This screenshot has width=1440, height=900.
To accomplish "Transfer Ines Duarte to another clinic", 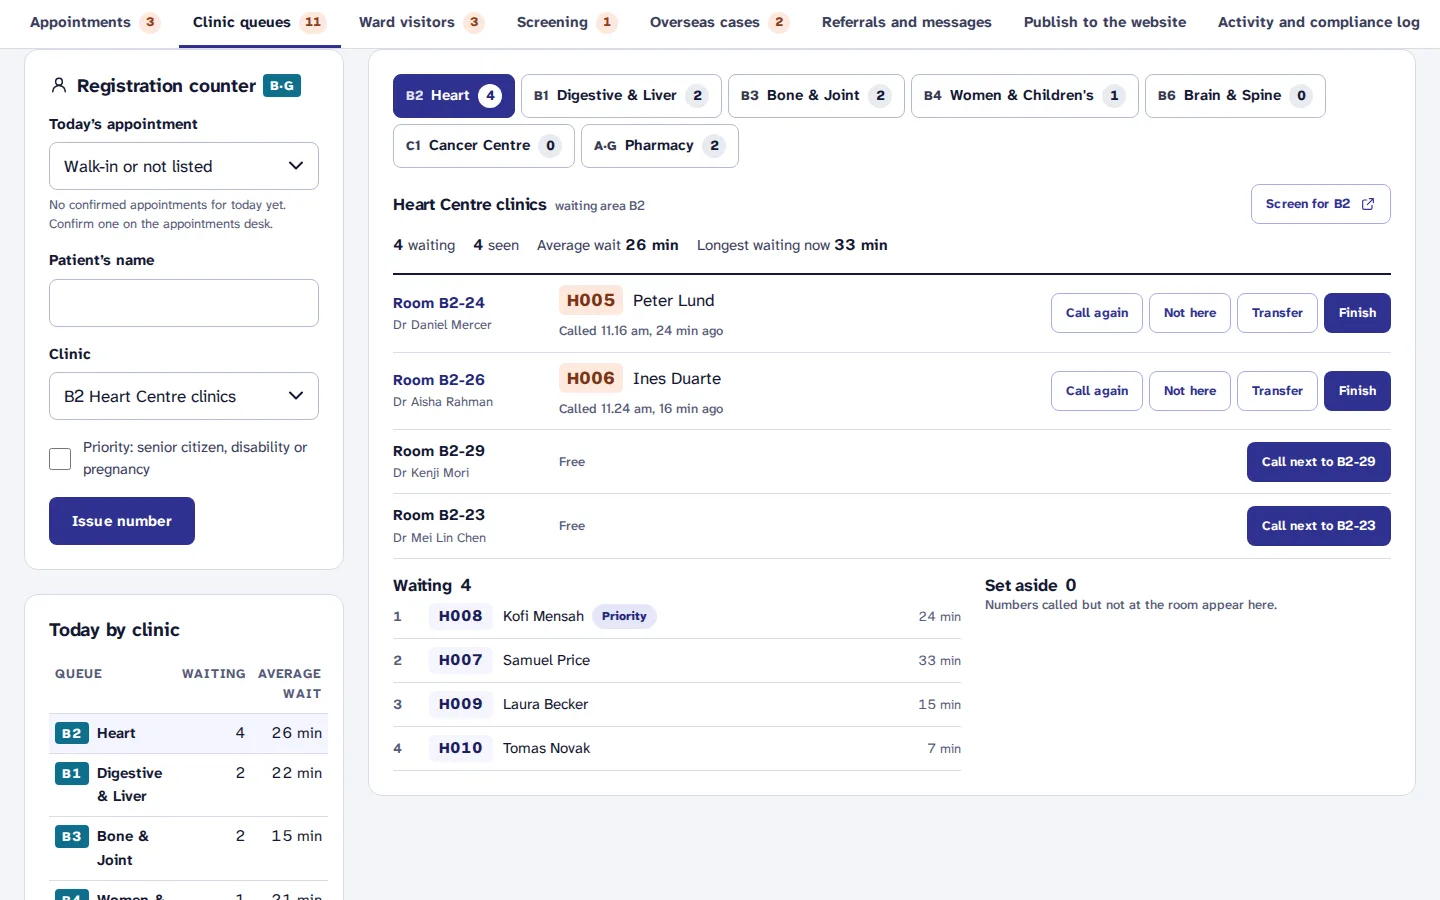I will point(1277,391).
